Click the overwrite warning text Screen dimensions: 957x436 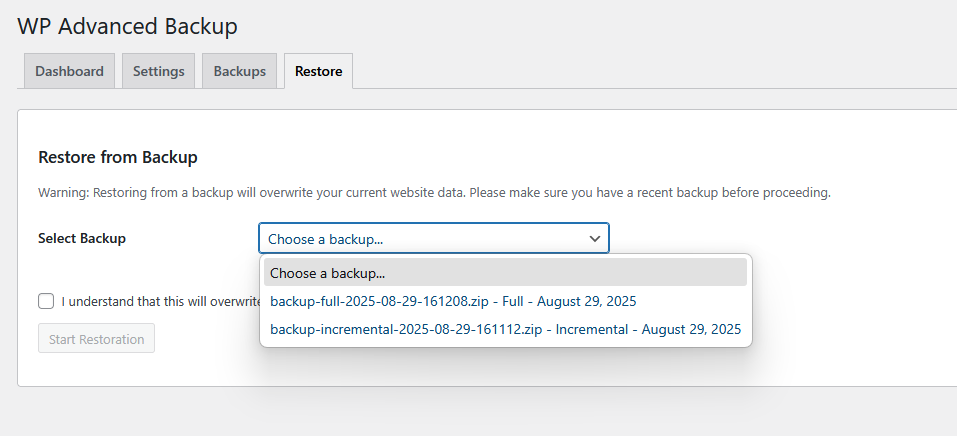435,193
